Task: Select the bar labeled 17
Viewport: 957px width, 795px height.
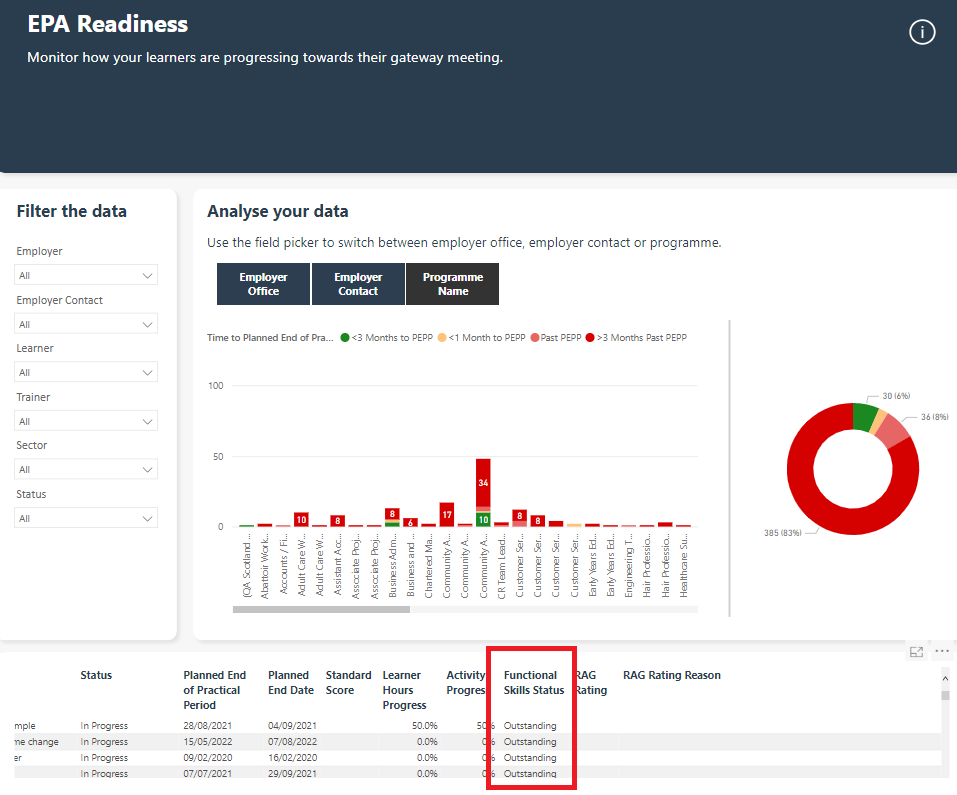Action: pos(447,514)
